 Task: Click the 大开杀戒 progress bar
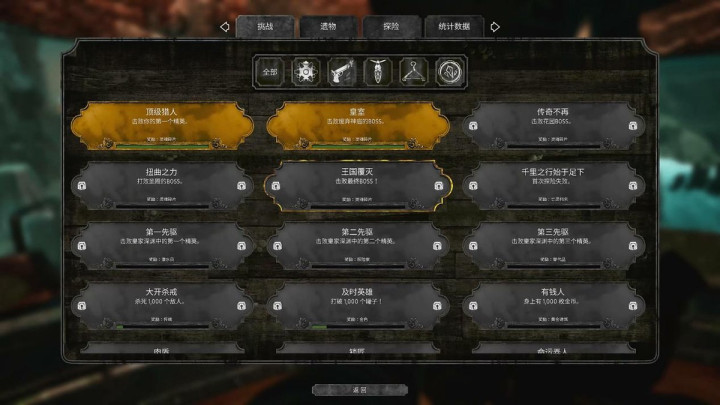tap(163, 326)
